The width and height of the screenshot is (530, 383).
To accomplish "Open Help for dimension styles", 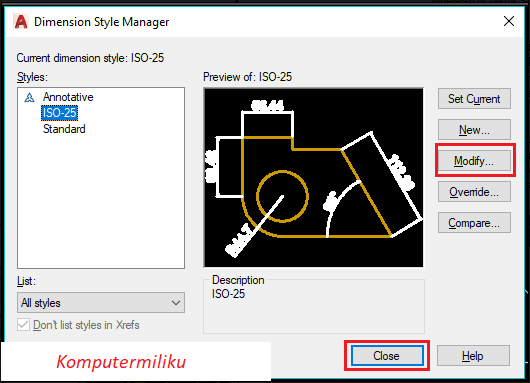I will (x=473, y=356).
